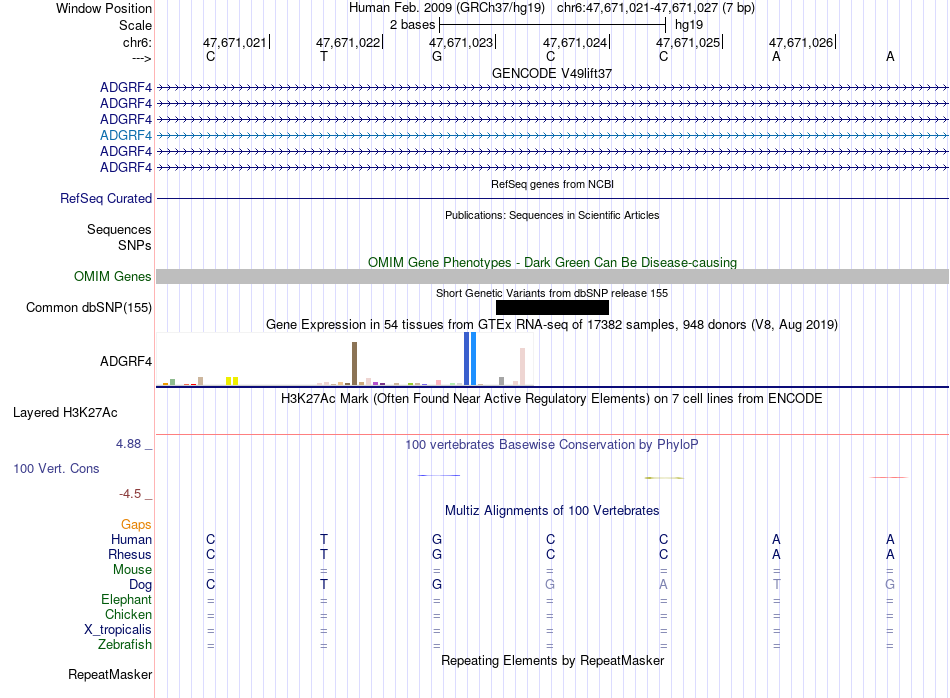Viewport: 950px width, 698px height.
Task: Click the gray OMIM Genes bar
Action: (x=553, y=276)
